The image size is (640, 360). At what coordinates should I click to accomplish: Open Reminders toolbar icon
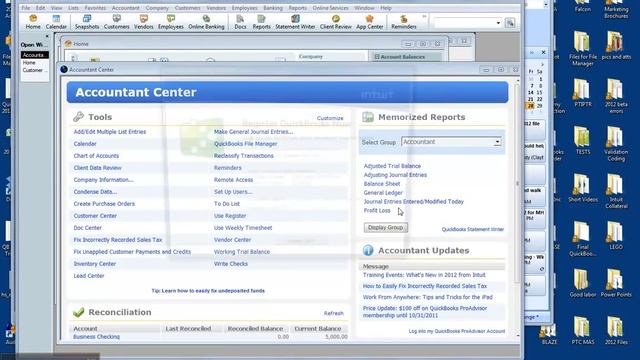404,22
